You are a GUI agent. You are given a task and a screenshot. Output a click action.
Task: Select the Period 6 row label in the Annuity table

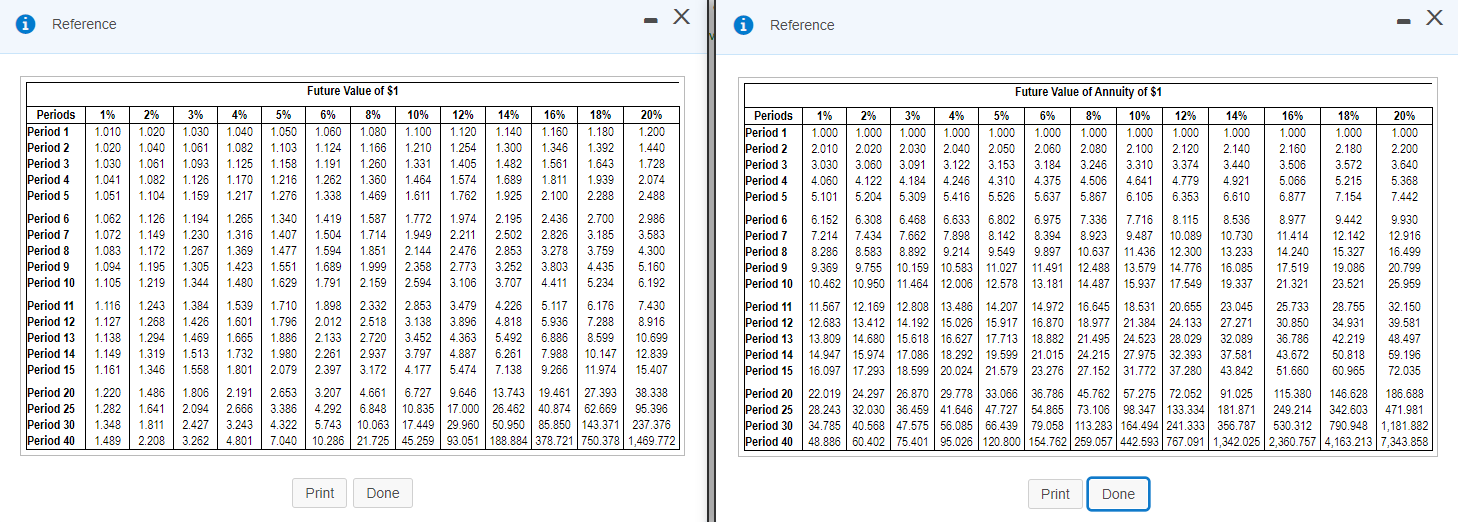768,220
